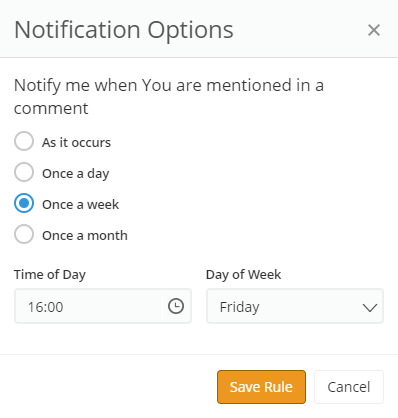Select the As it occurs radio button

click(x=24, y=141)
